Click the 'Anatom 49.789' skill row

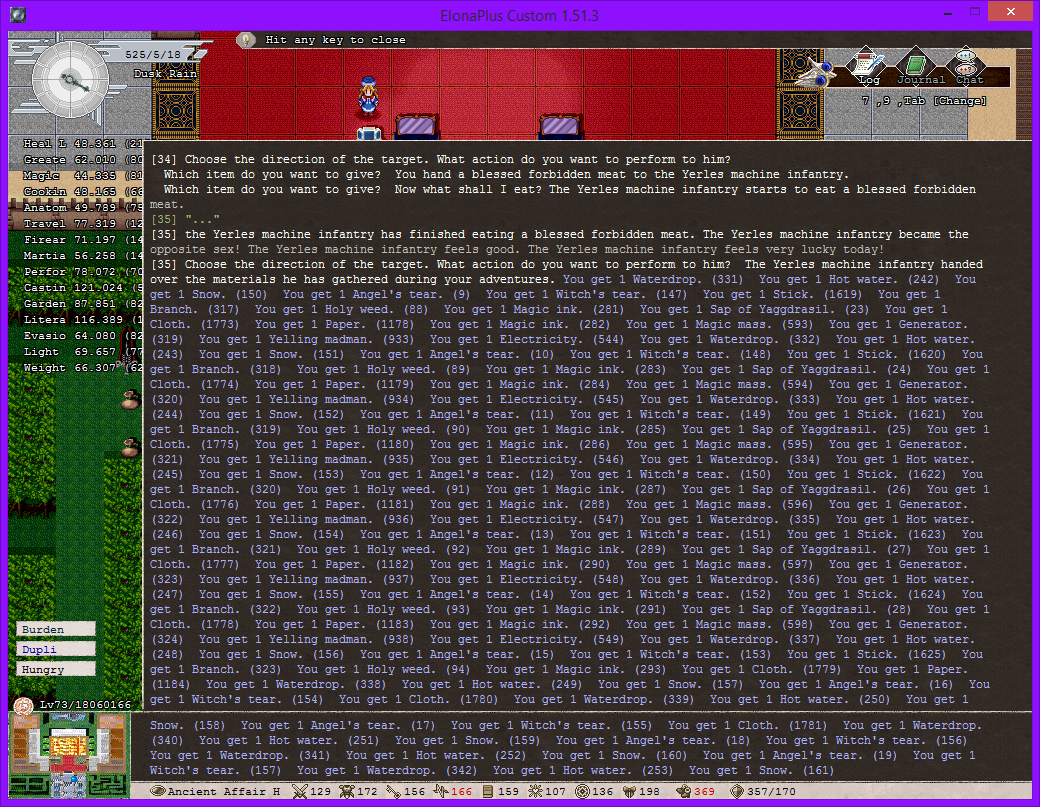[82, 208]
